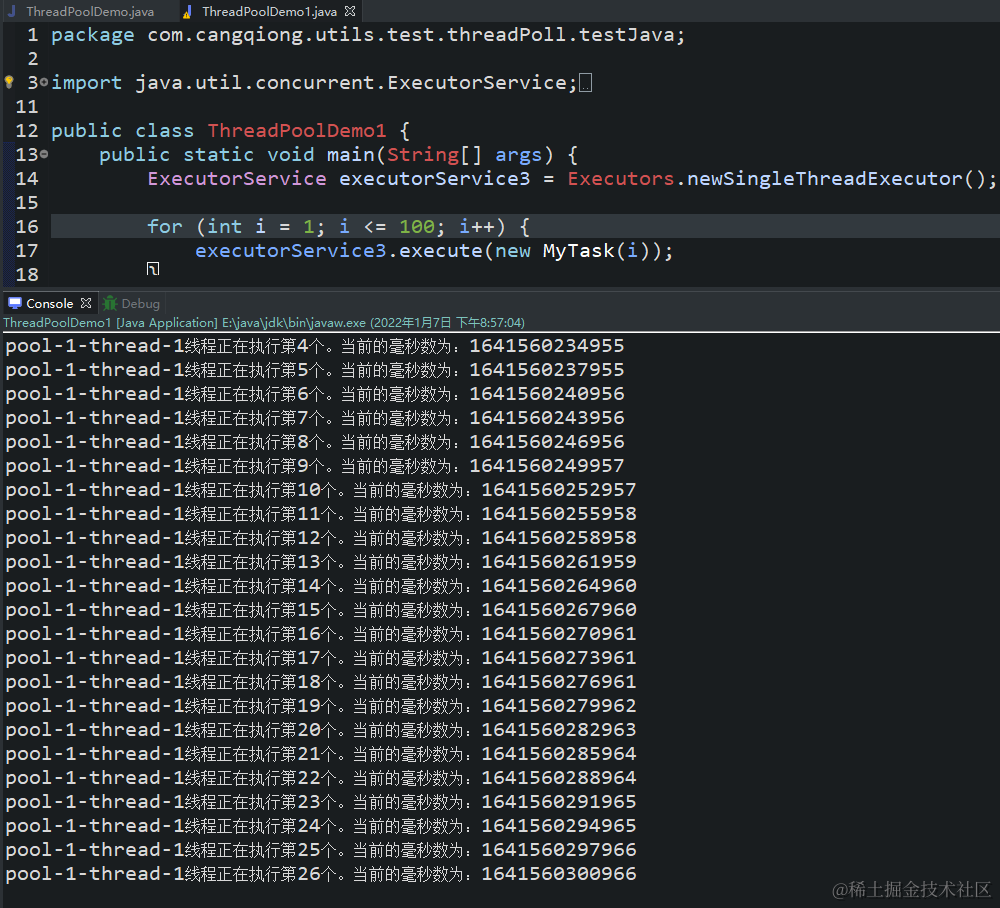This screenshot has height=908, width=1000.
Task: Click line number 12 in the gutter
Action: click(27, 131)
